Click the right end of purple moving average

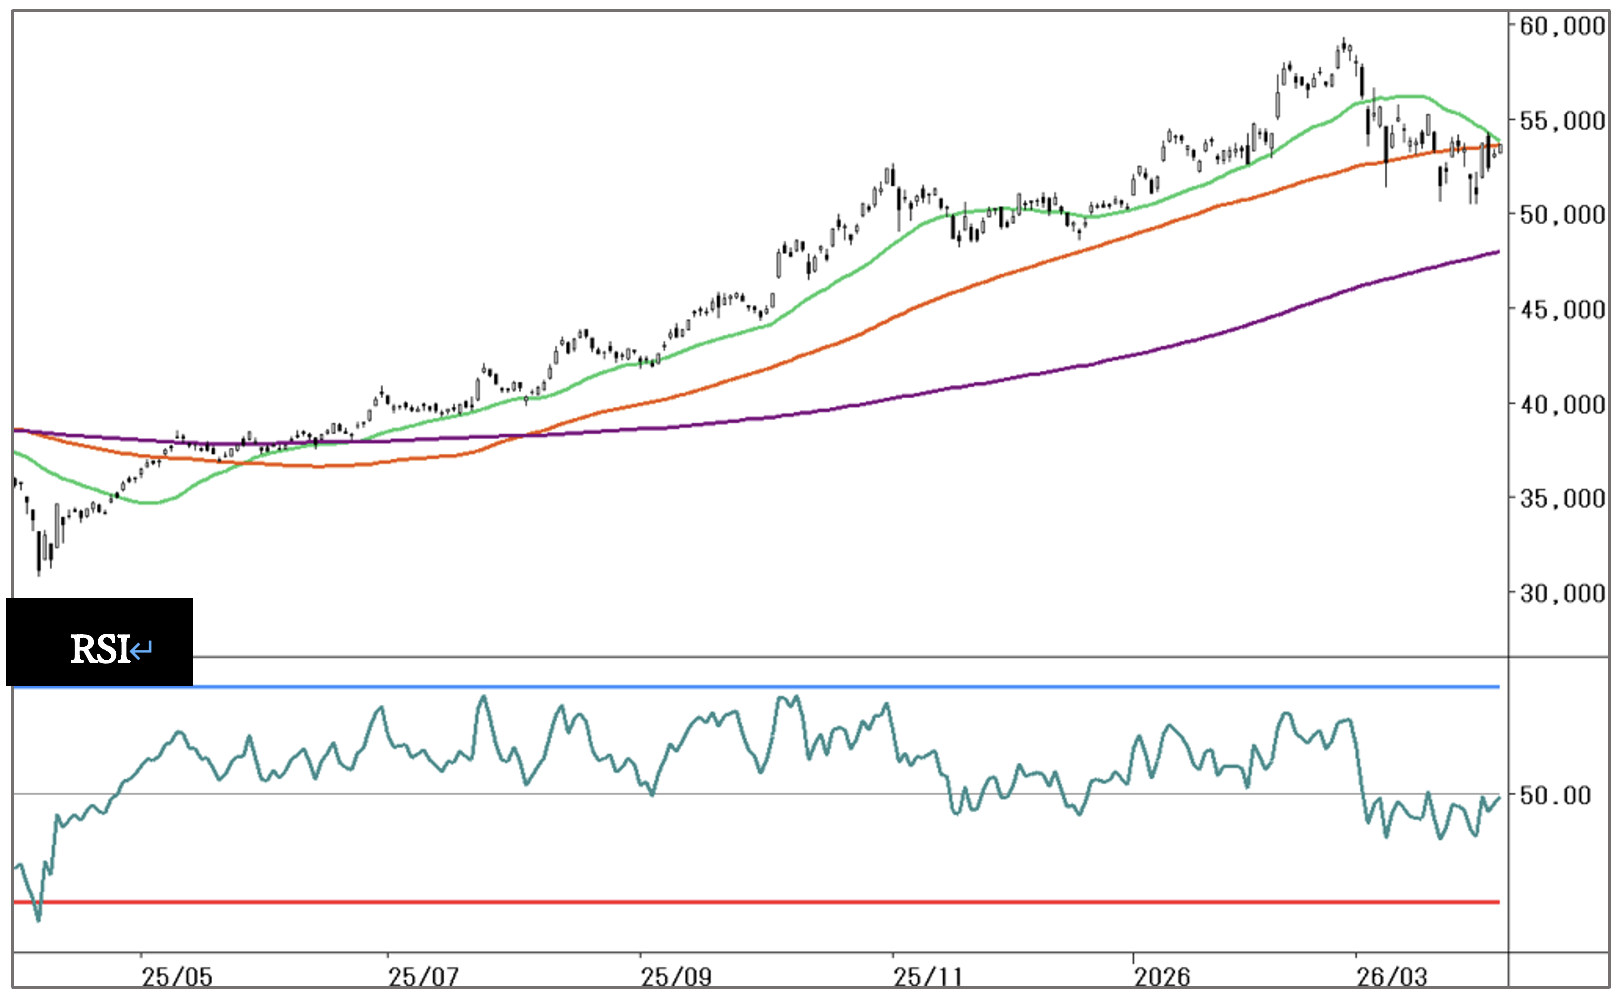[1496, 252]
